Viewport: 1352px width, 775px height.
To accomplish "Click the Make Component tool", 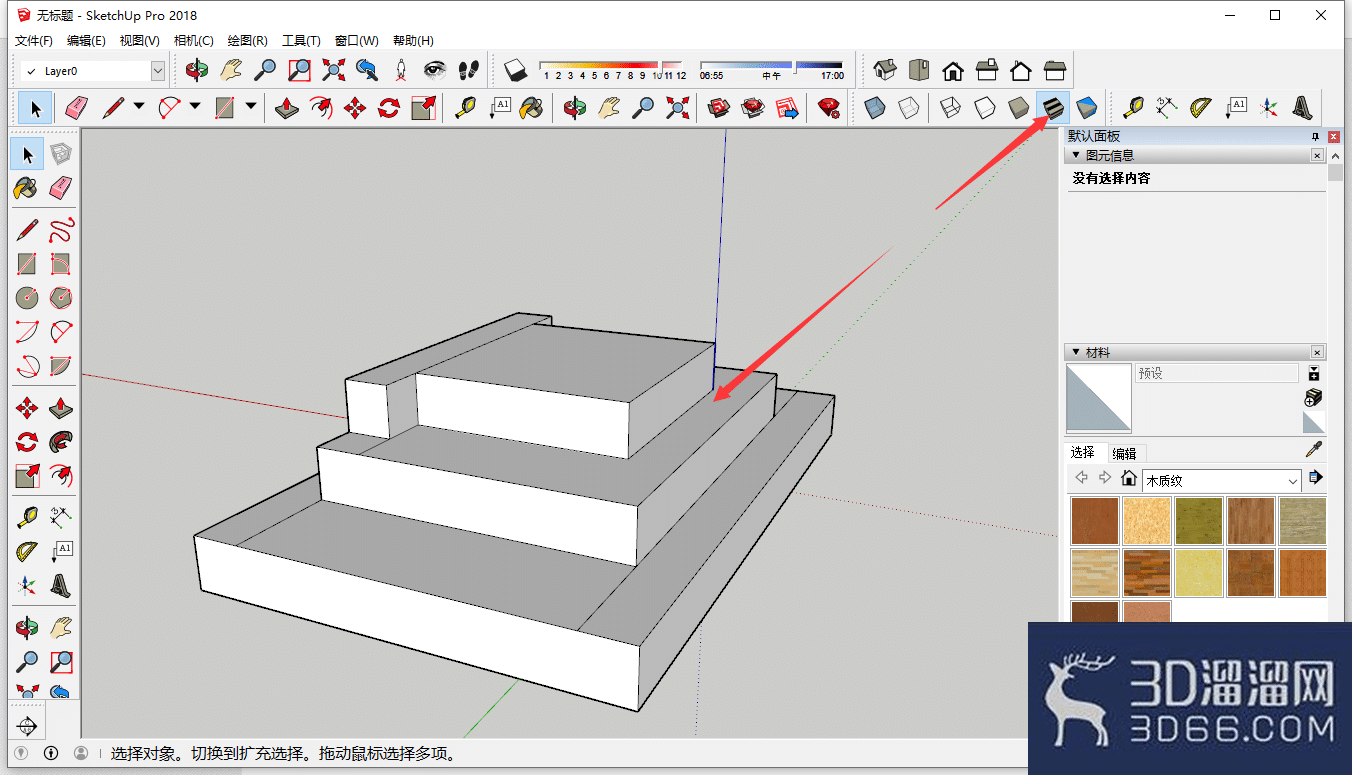I will point(61,153).
